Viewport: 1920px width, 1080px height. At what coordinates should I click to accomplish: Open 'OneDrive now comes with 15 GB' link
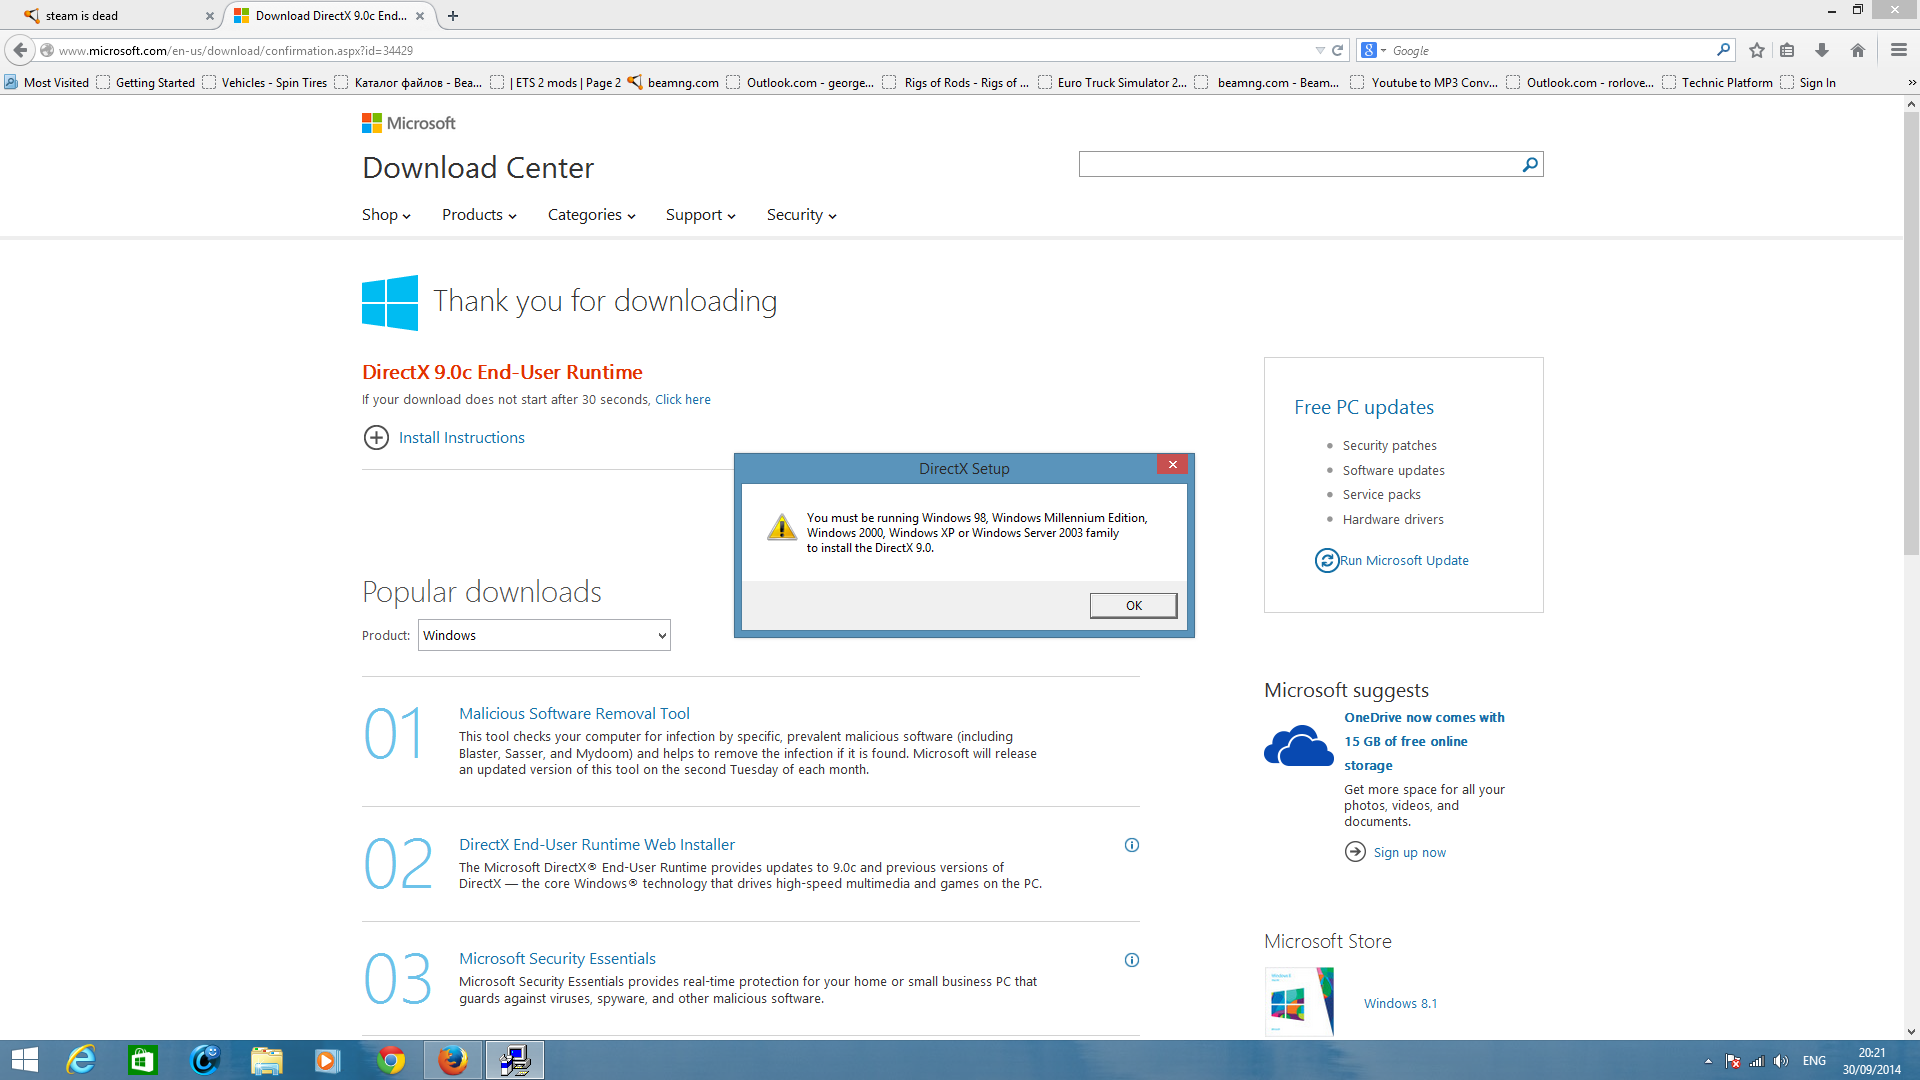[x=1424, y=741]
